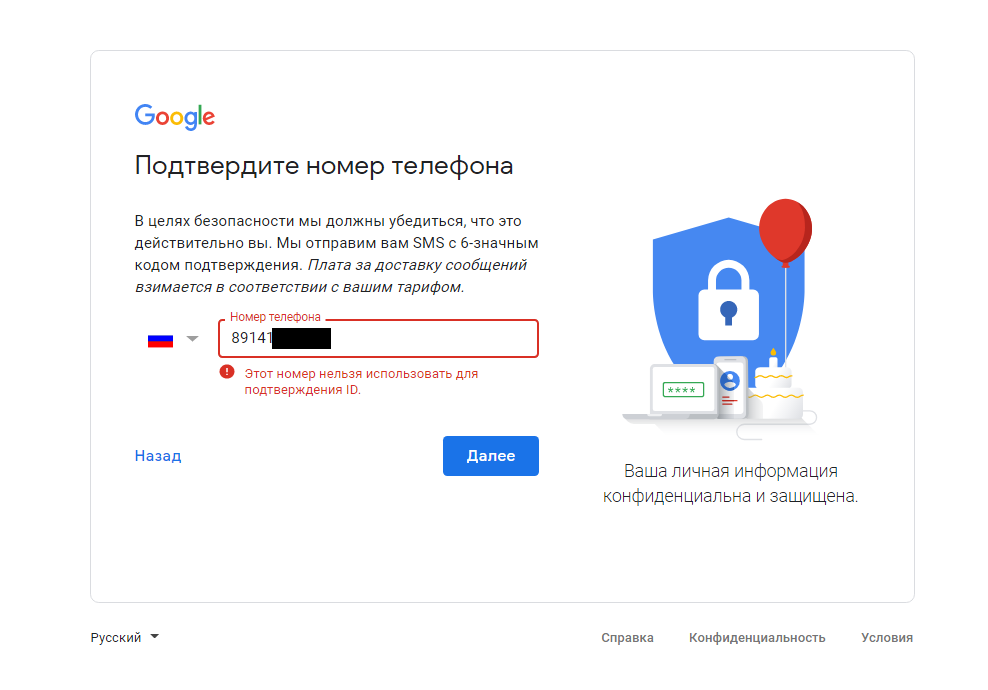Open the "Конфиденциальность" privacy link
Screen dimensions: 988x690
(757, 637)
